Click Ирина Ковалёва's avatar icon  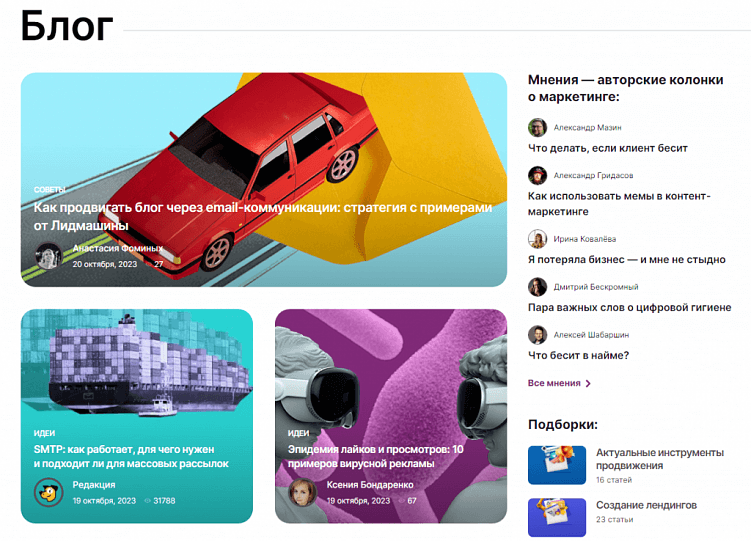537,239
